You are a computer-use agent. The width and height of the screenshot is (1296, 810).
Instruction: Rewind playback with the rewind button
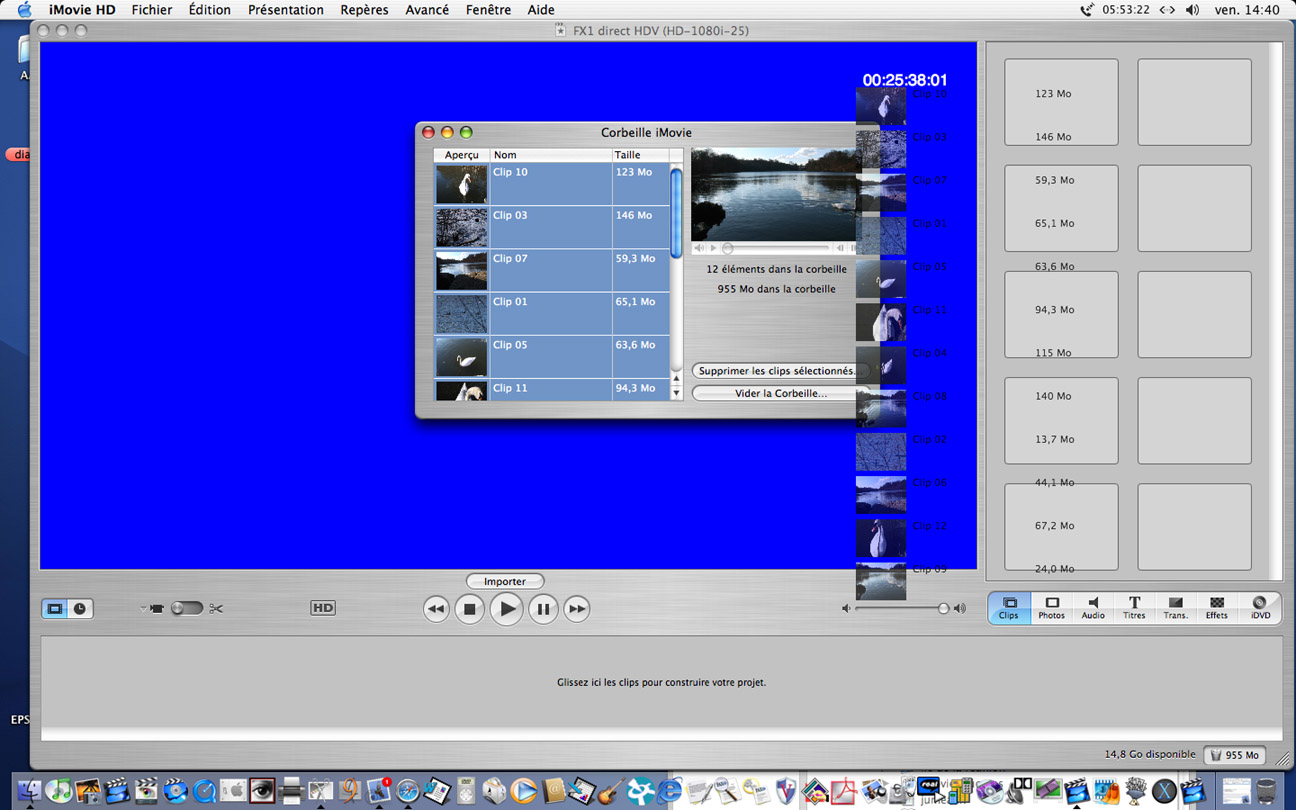click(x=436, y=608)
